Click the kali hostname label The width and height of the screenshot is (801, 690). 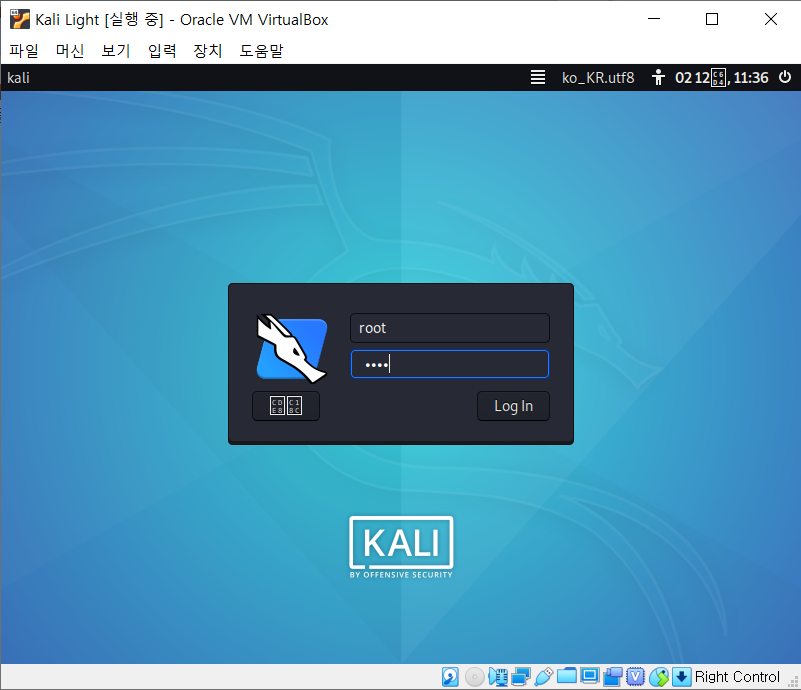pyautogui.click(x=18, y=78)
